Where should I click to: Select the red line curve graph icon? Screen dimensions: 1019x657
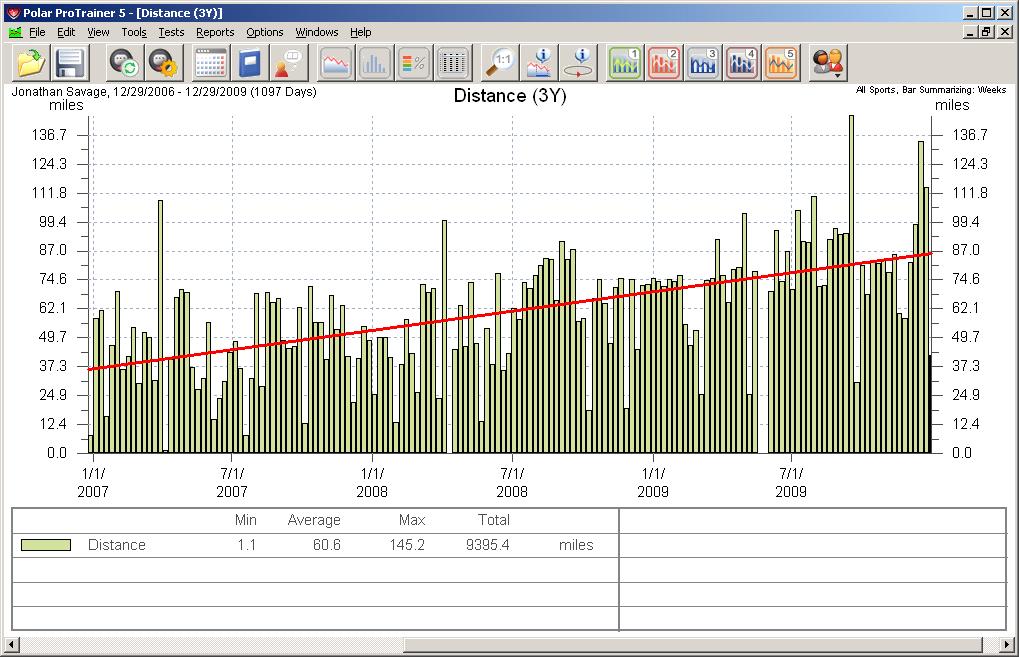[336, 63]
